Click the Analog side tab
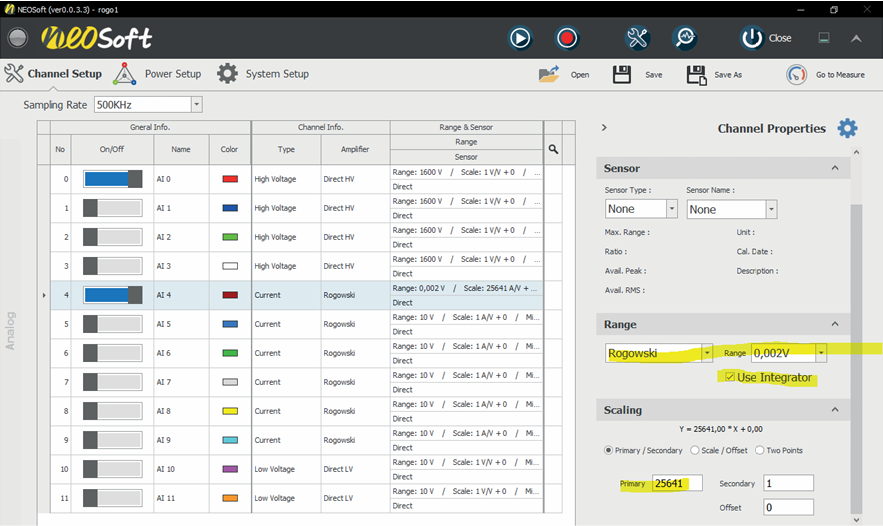Viewport: 883px width, 526px height. coord(10,331)
